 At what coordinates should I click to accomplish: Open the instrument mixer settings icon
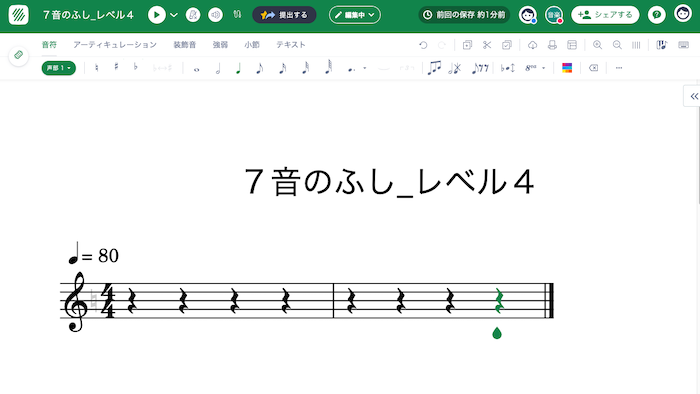coord(237,15)
